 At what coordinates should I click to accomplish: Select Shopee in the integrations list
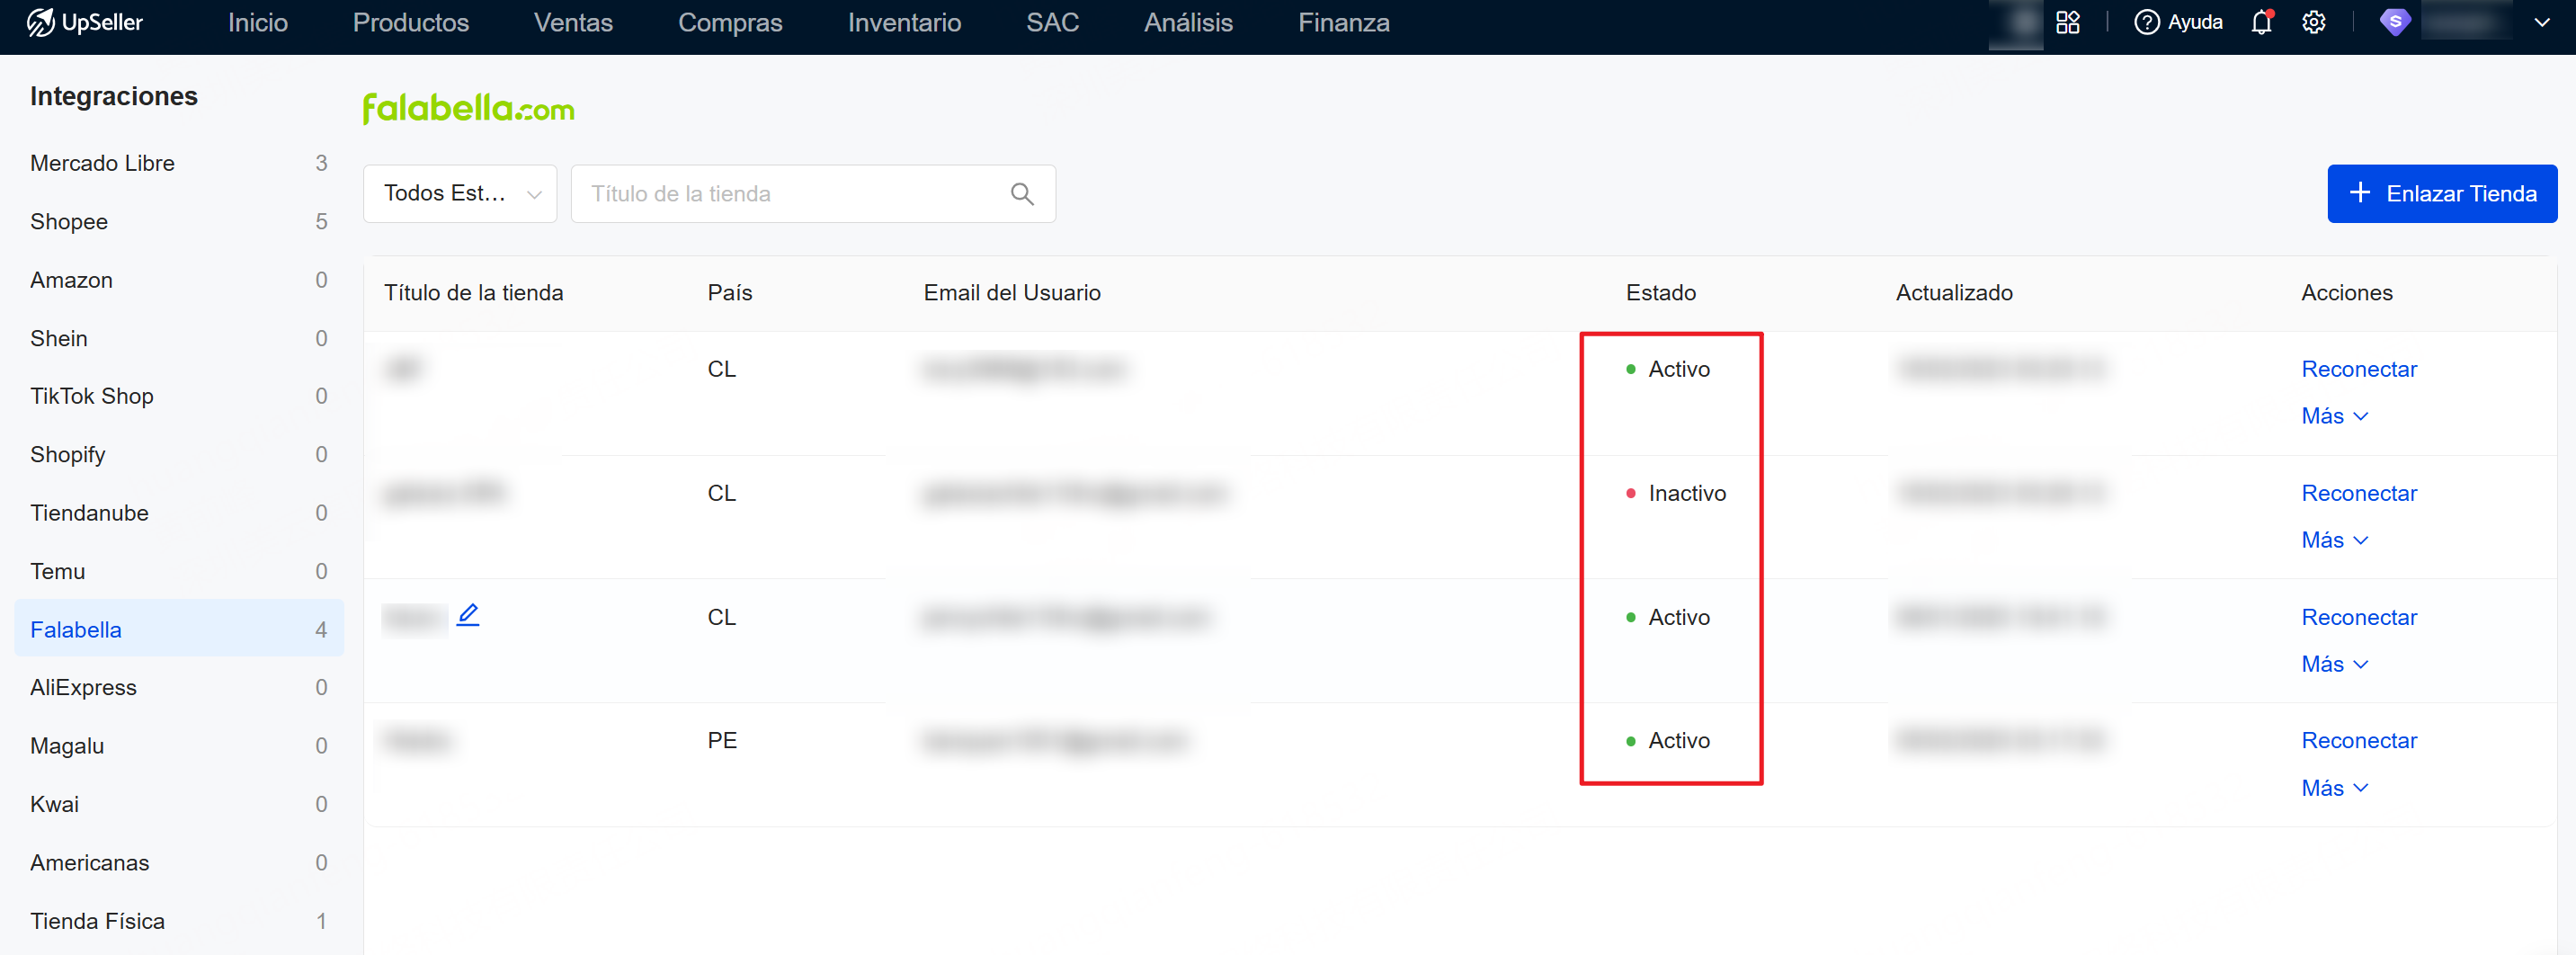pos(69,222)
